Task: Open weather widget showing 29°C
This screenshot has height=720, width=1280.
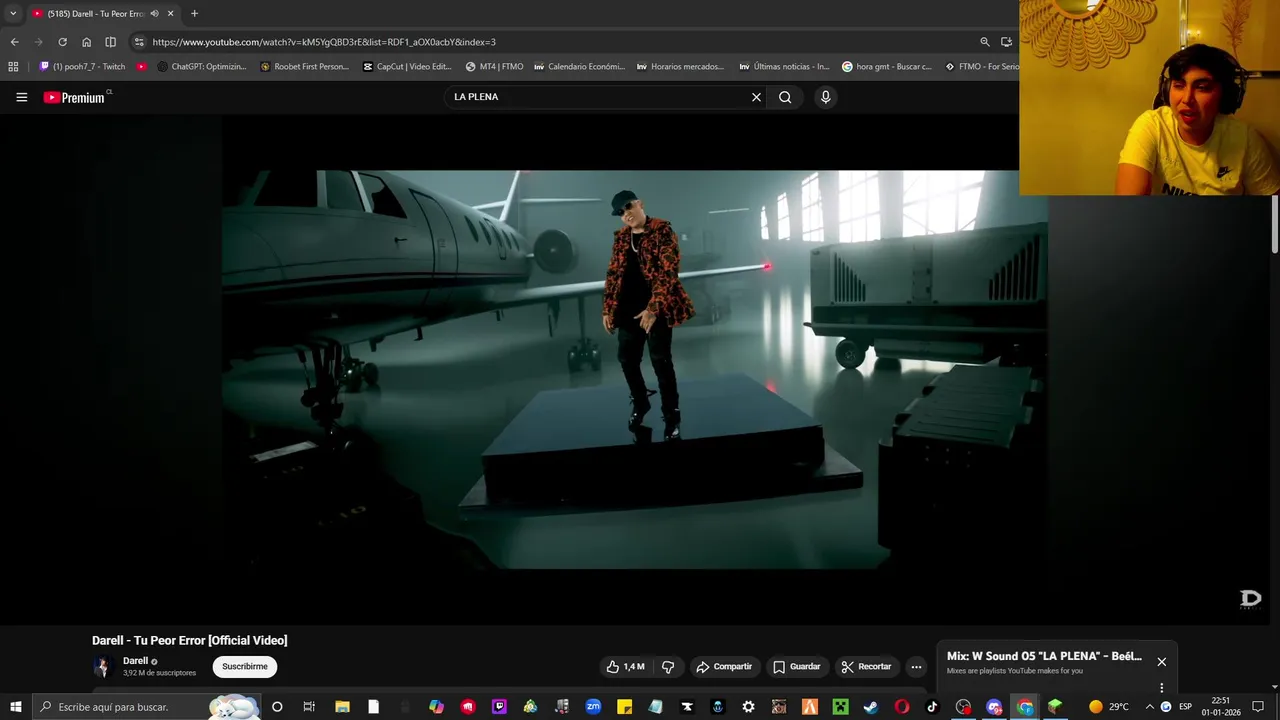Action: click(1109, 707)
